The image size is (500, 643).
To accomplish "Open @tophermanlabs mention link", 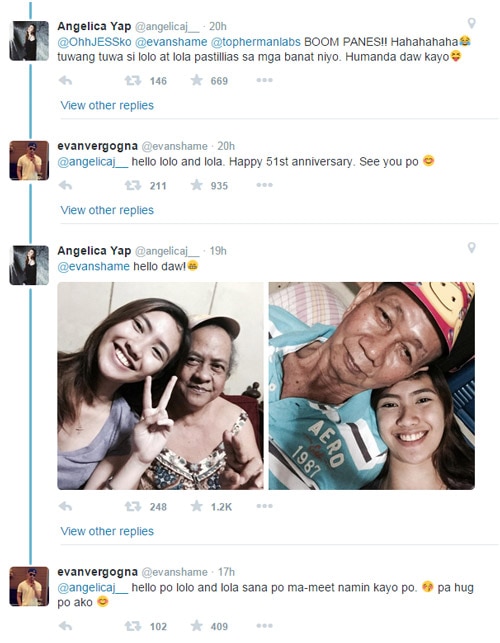I will (256, 42).
